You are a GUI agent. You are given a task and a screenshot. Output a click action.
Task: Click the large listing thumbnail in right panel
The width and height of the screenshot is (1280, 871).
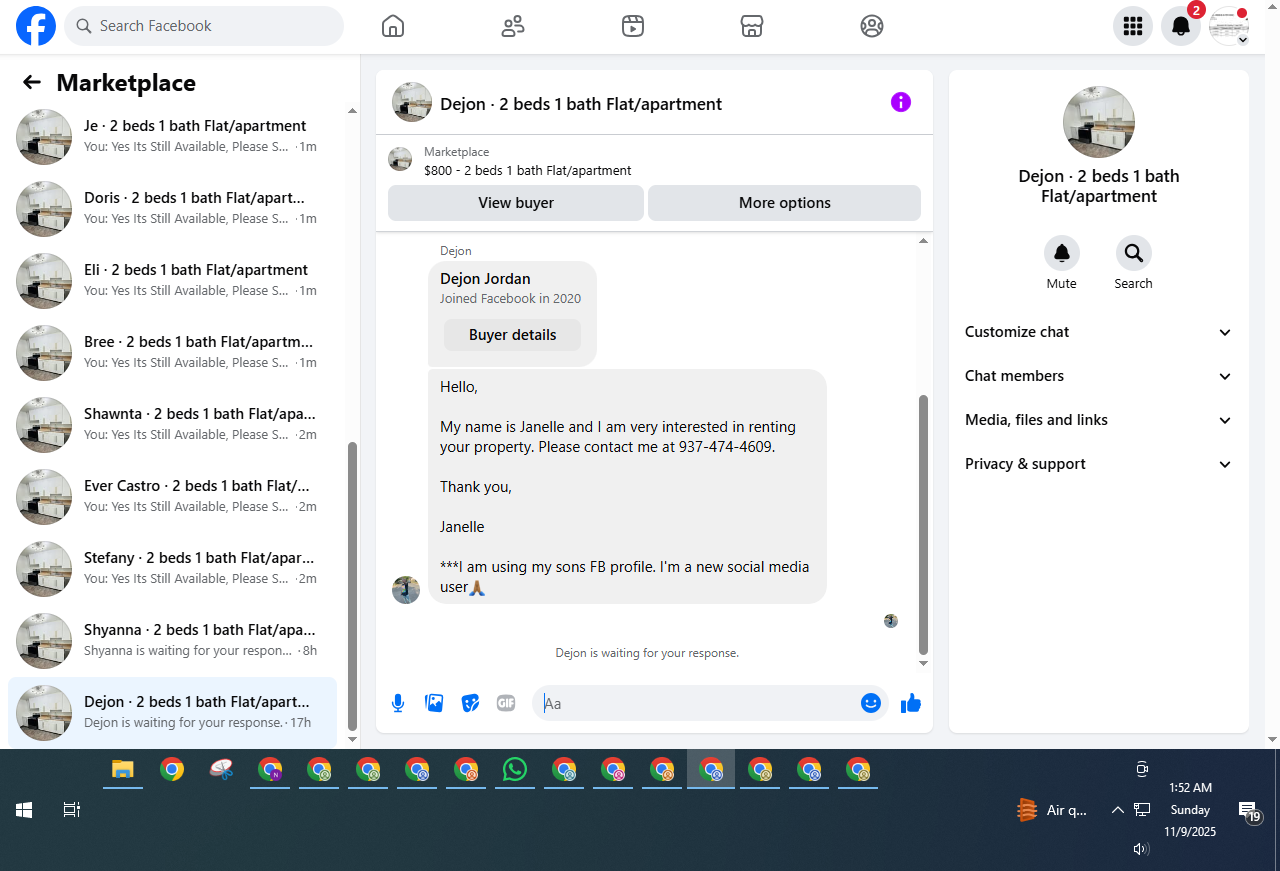coord(1099,122)
